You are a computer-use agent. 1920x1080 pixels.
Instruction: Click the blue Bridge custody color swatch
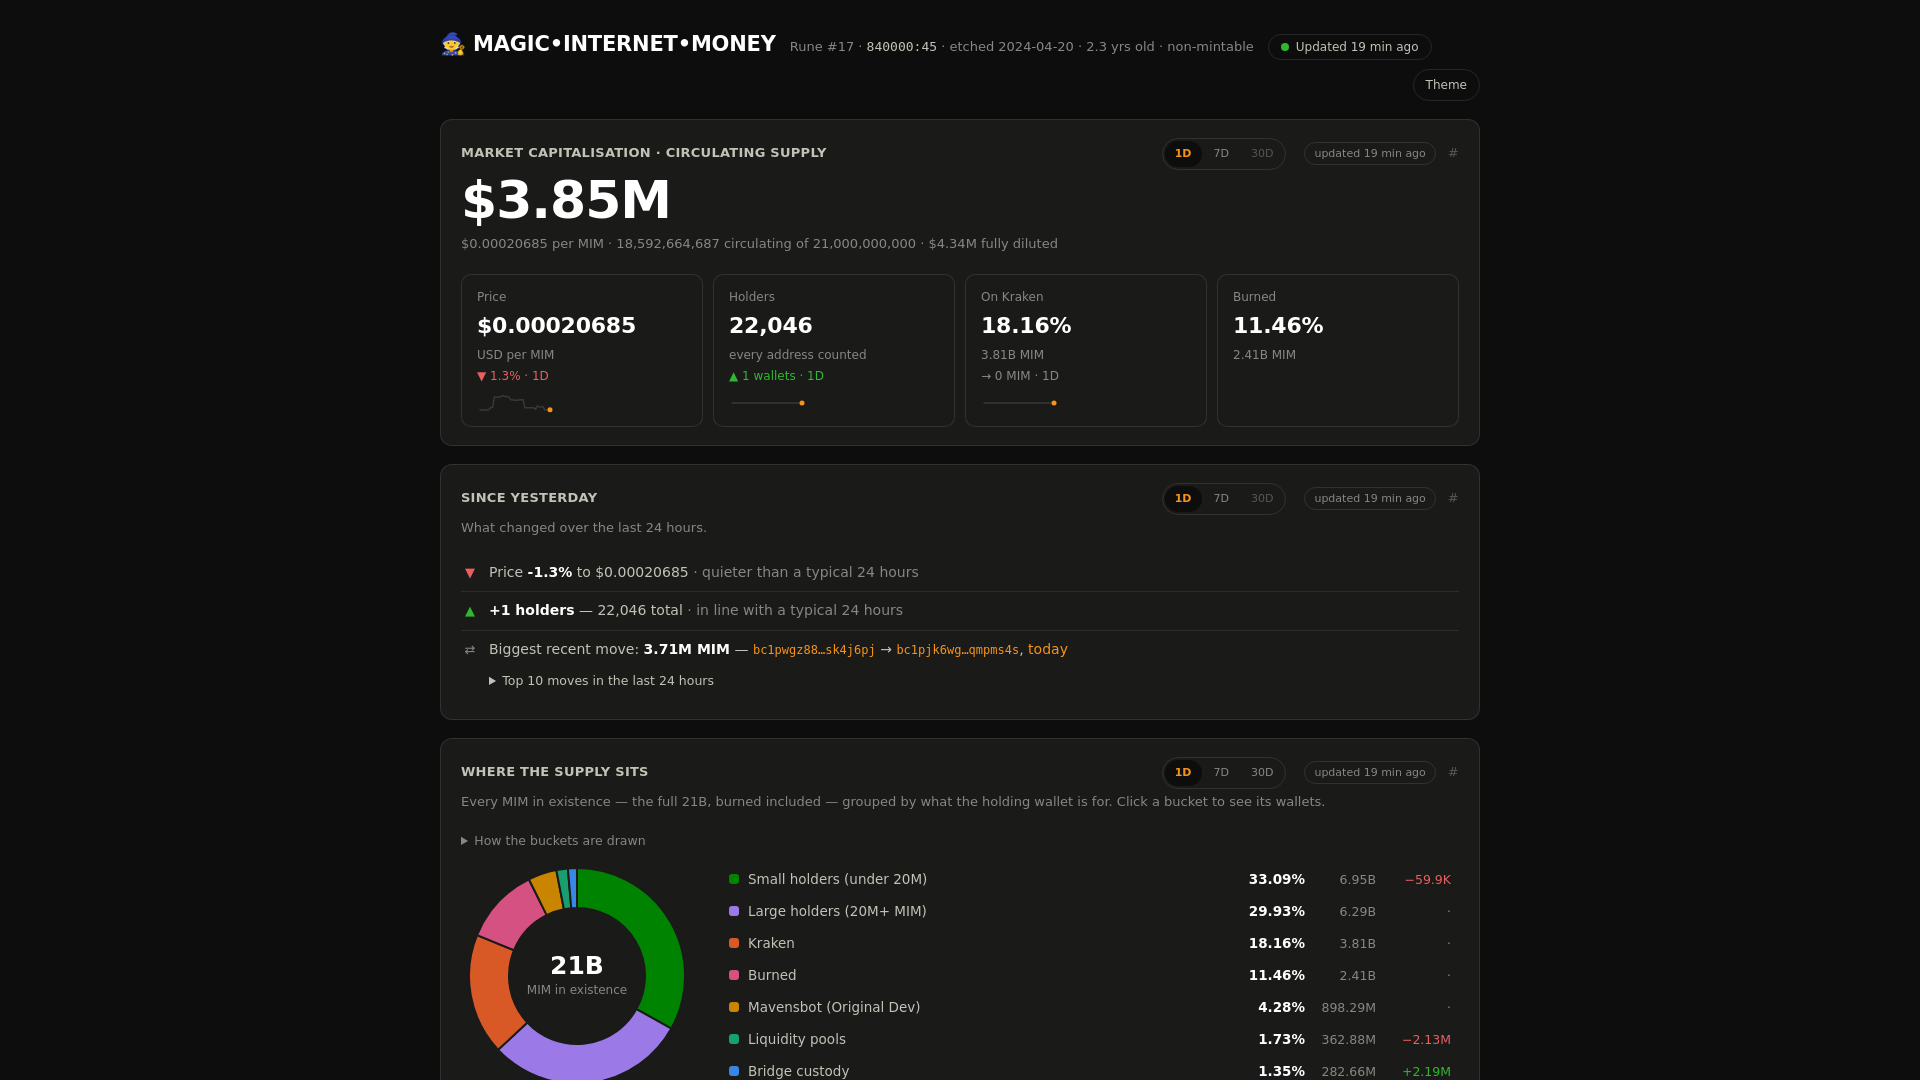pos(734,1072)
